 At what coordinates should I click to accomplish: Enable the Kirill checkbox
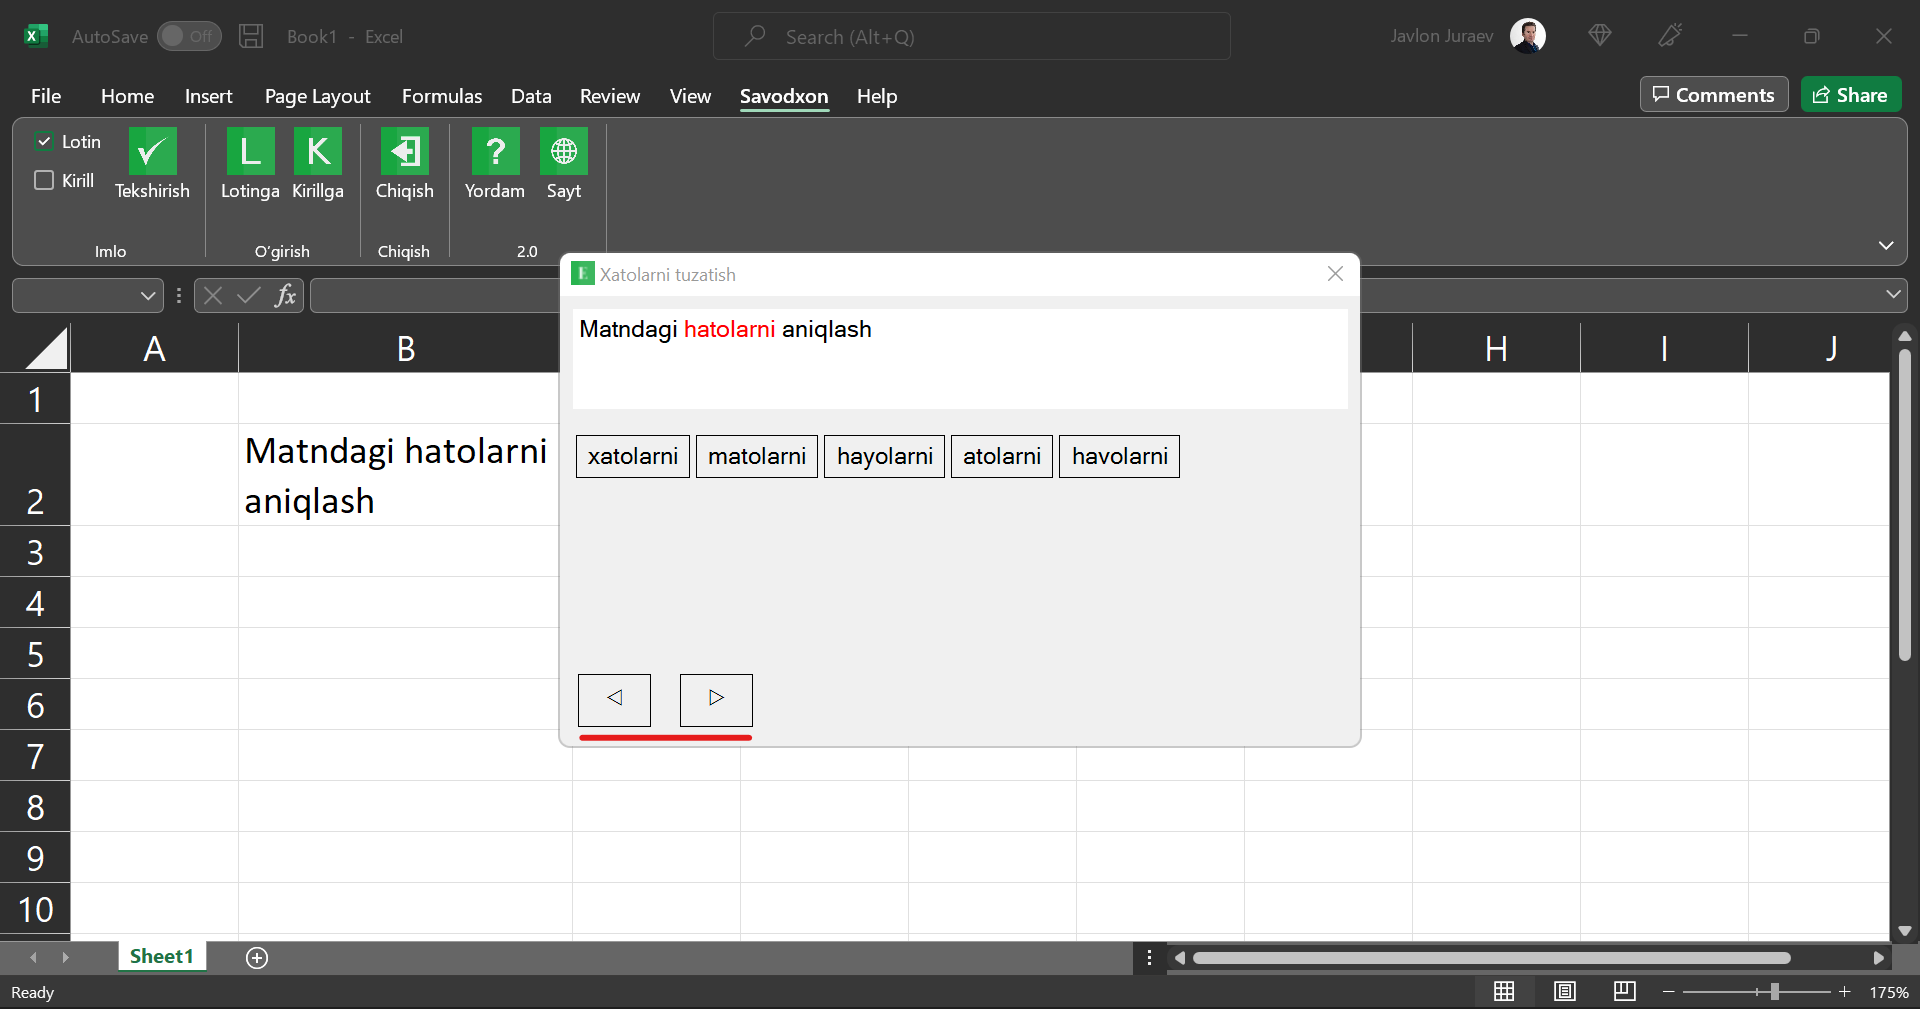coord(44,181)
